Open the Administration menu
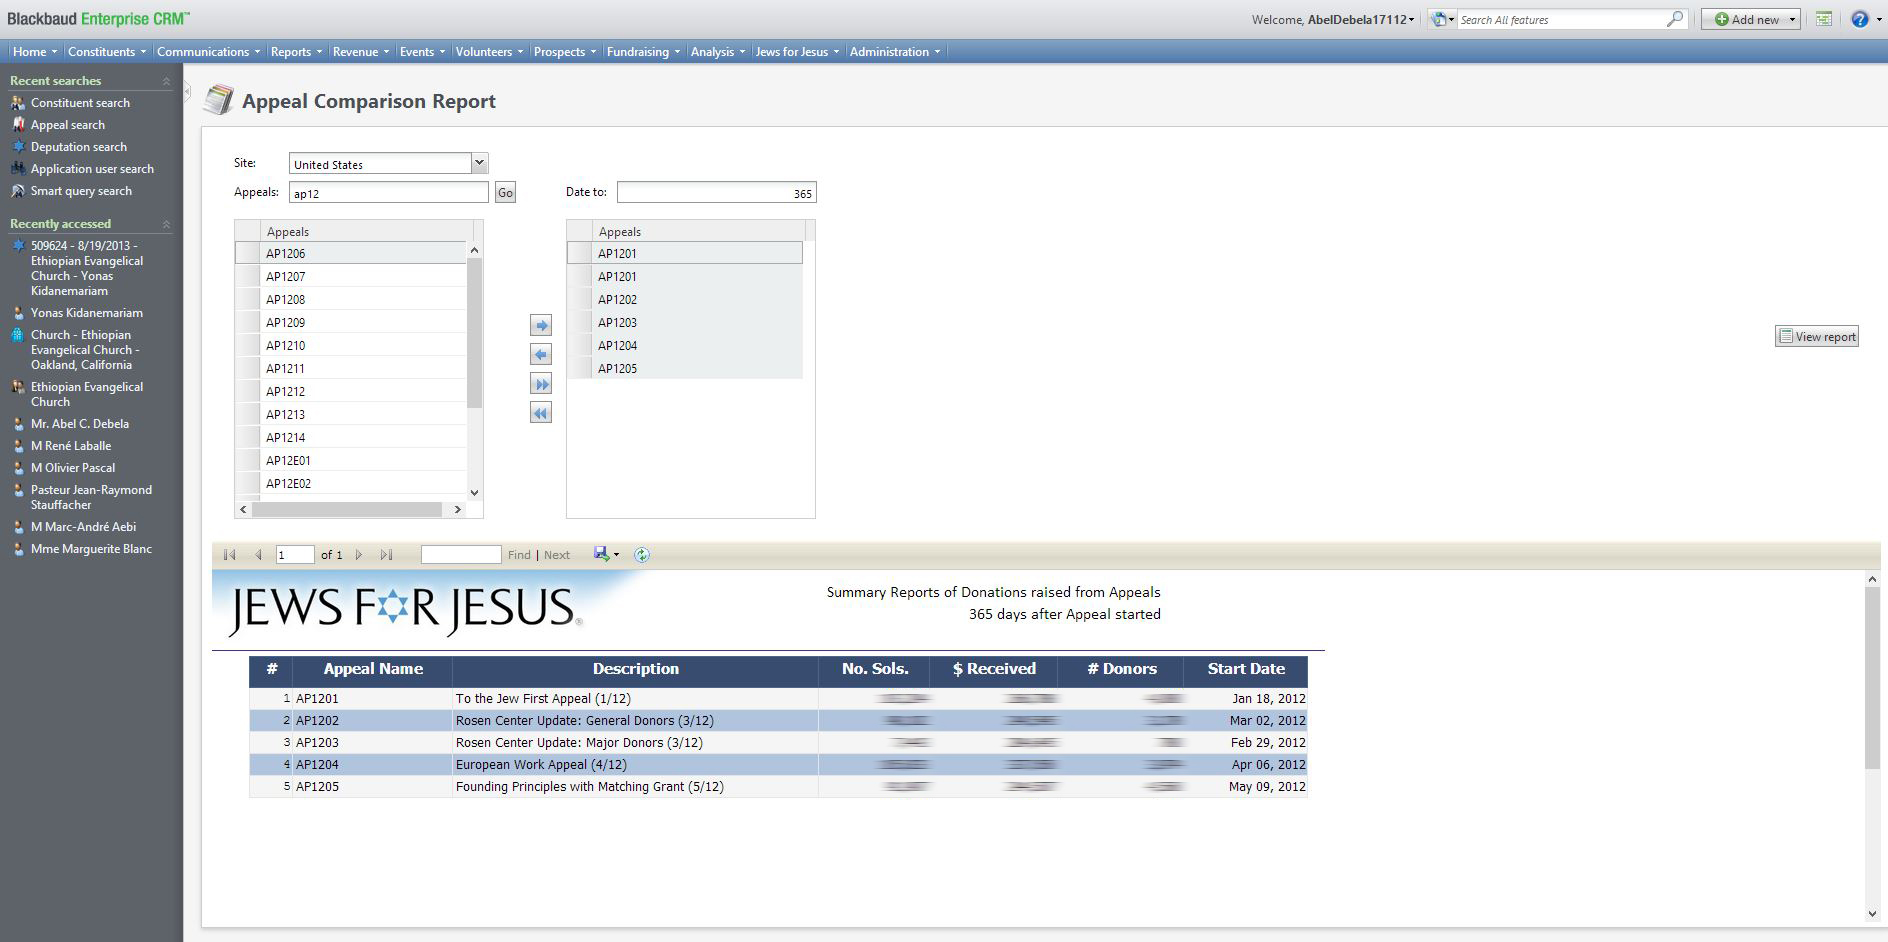 (895, 52)
